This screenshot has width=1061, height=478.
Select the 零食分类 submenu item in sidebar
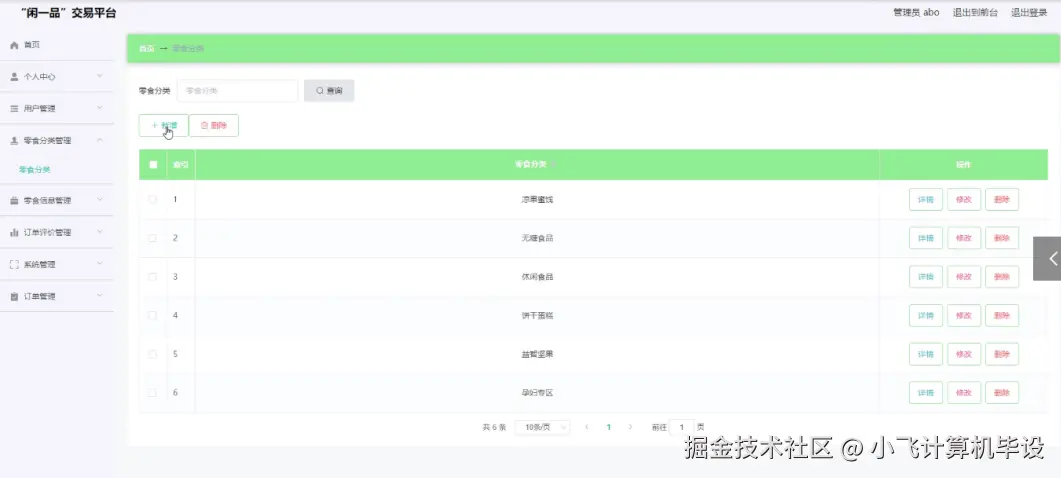coord(35,170)
